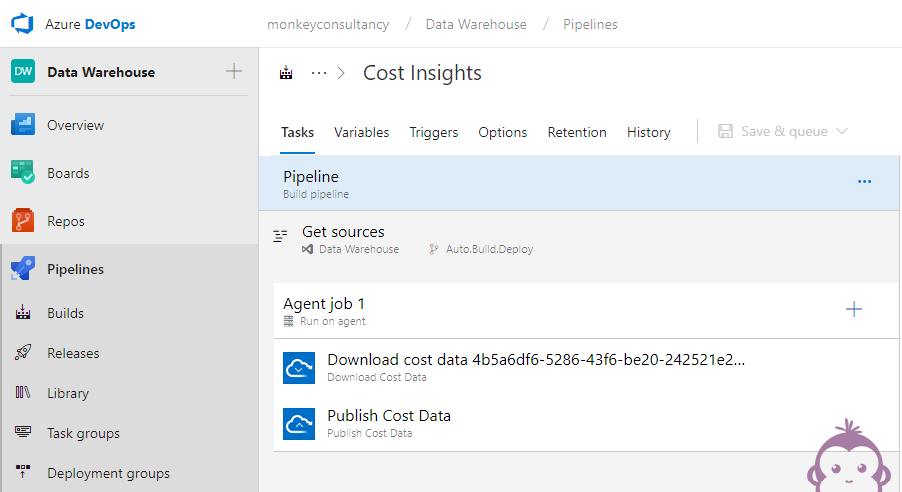
Task: Click the build pipeline icon near breadcrumb
Action: (x=286, y=73)
